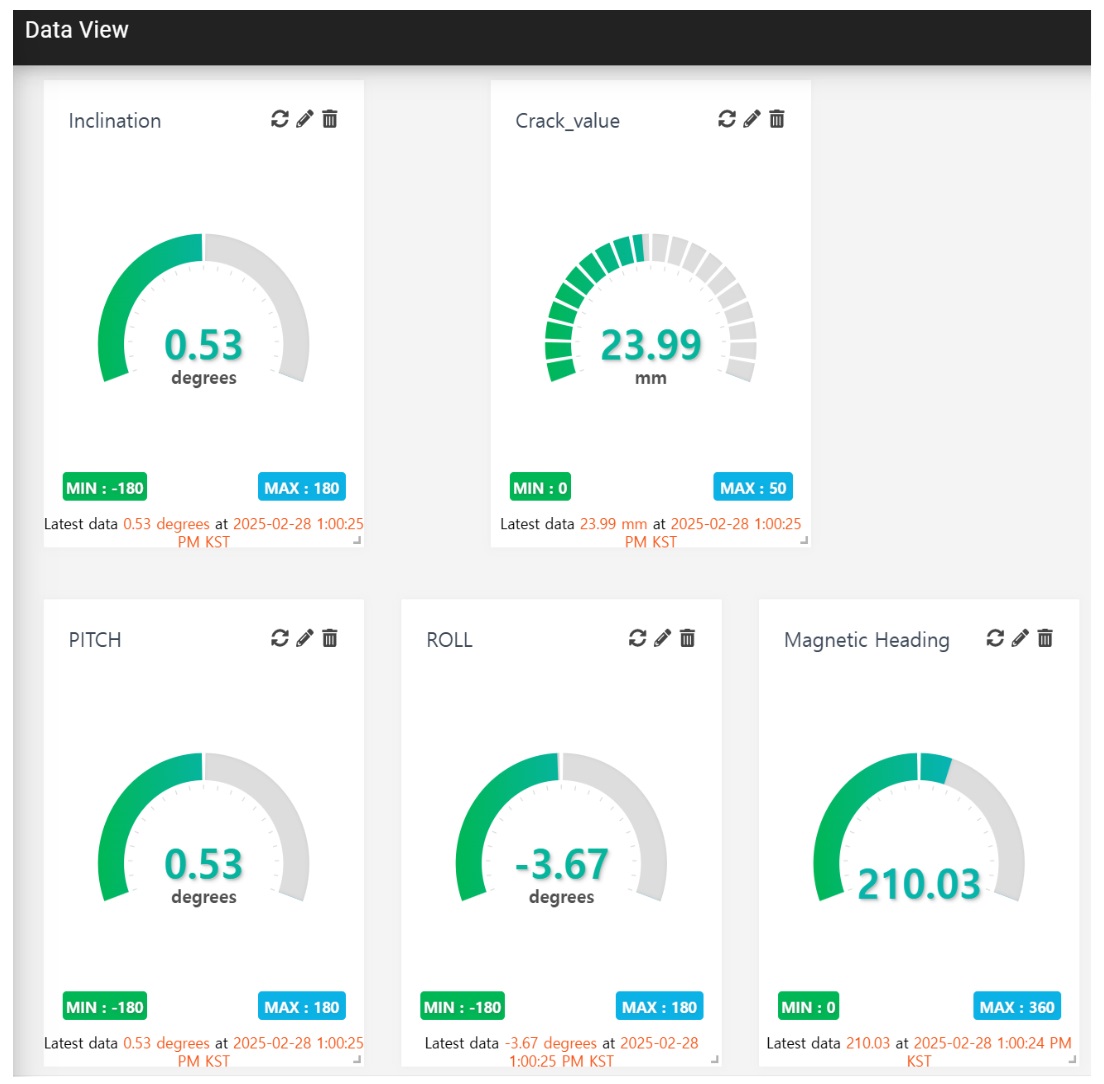The image size is (1104, 1084).
Task: Click the Inclination latest data timestamp text
Action: coord(203,533)
